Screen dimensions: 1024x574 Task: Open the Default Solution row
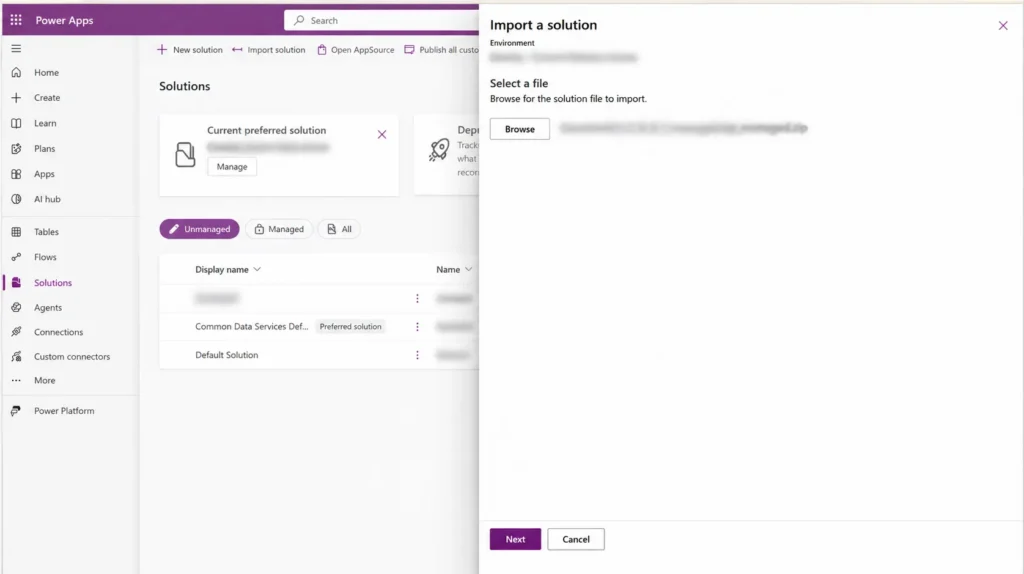[x=227, y=355]
